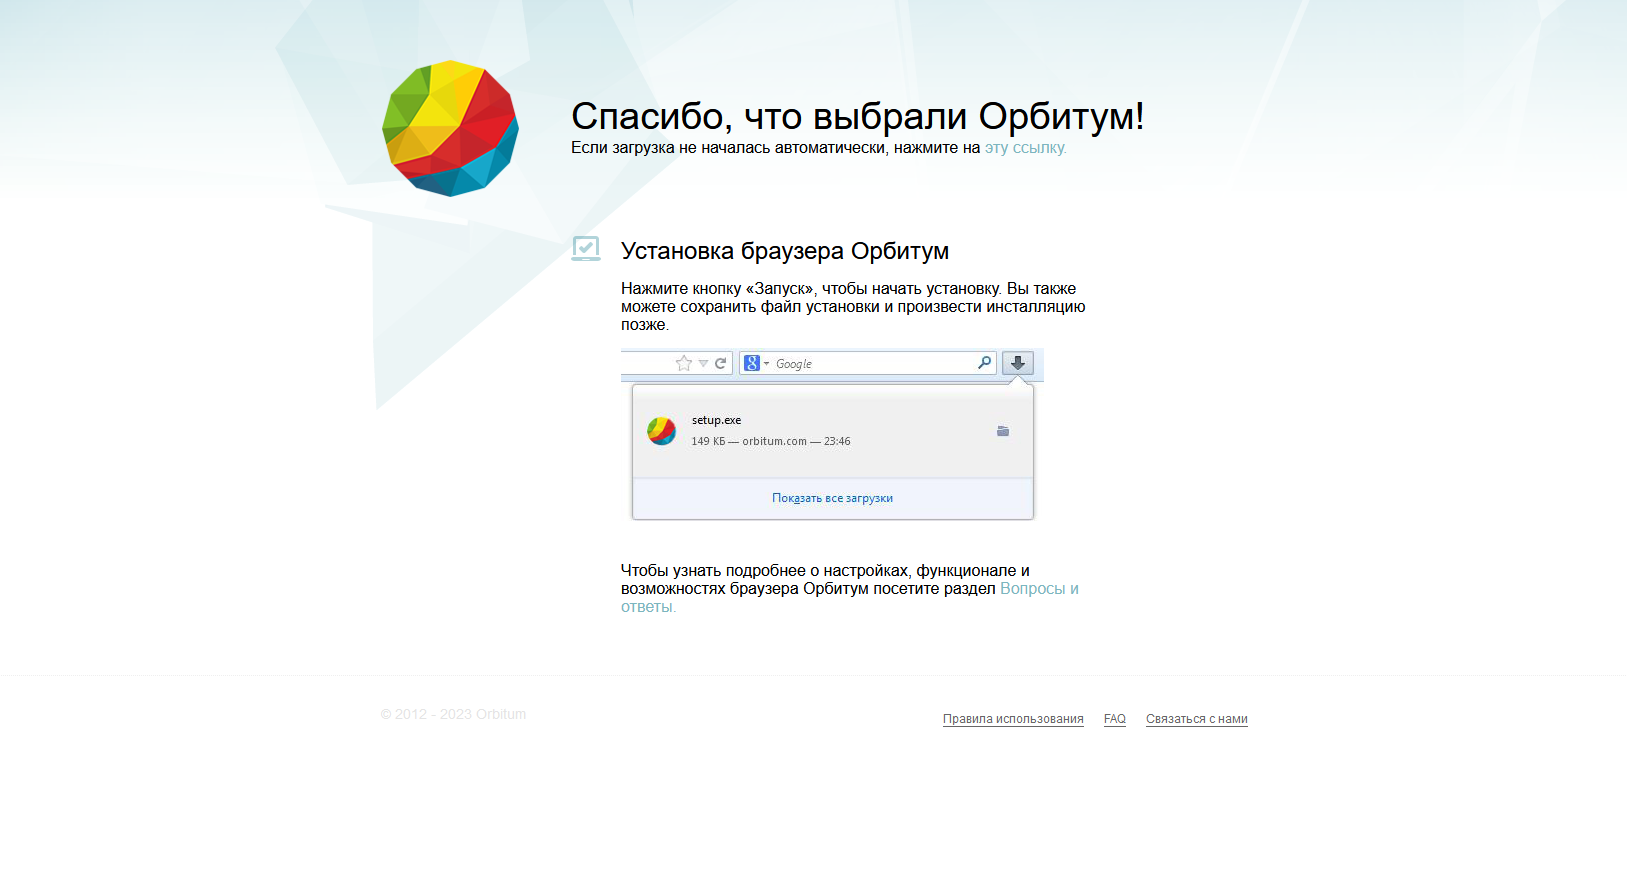Screen dimensions: 1627x877
Task: Click the setup.exe Orbitum file icon
Action: (x=661, y=431)
